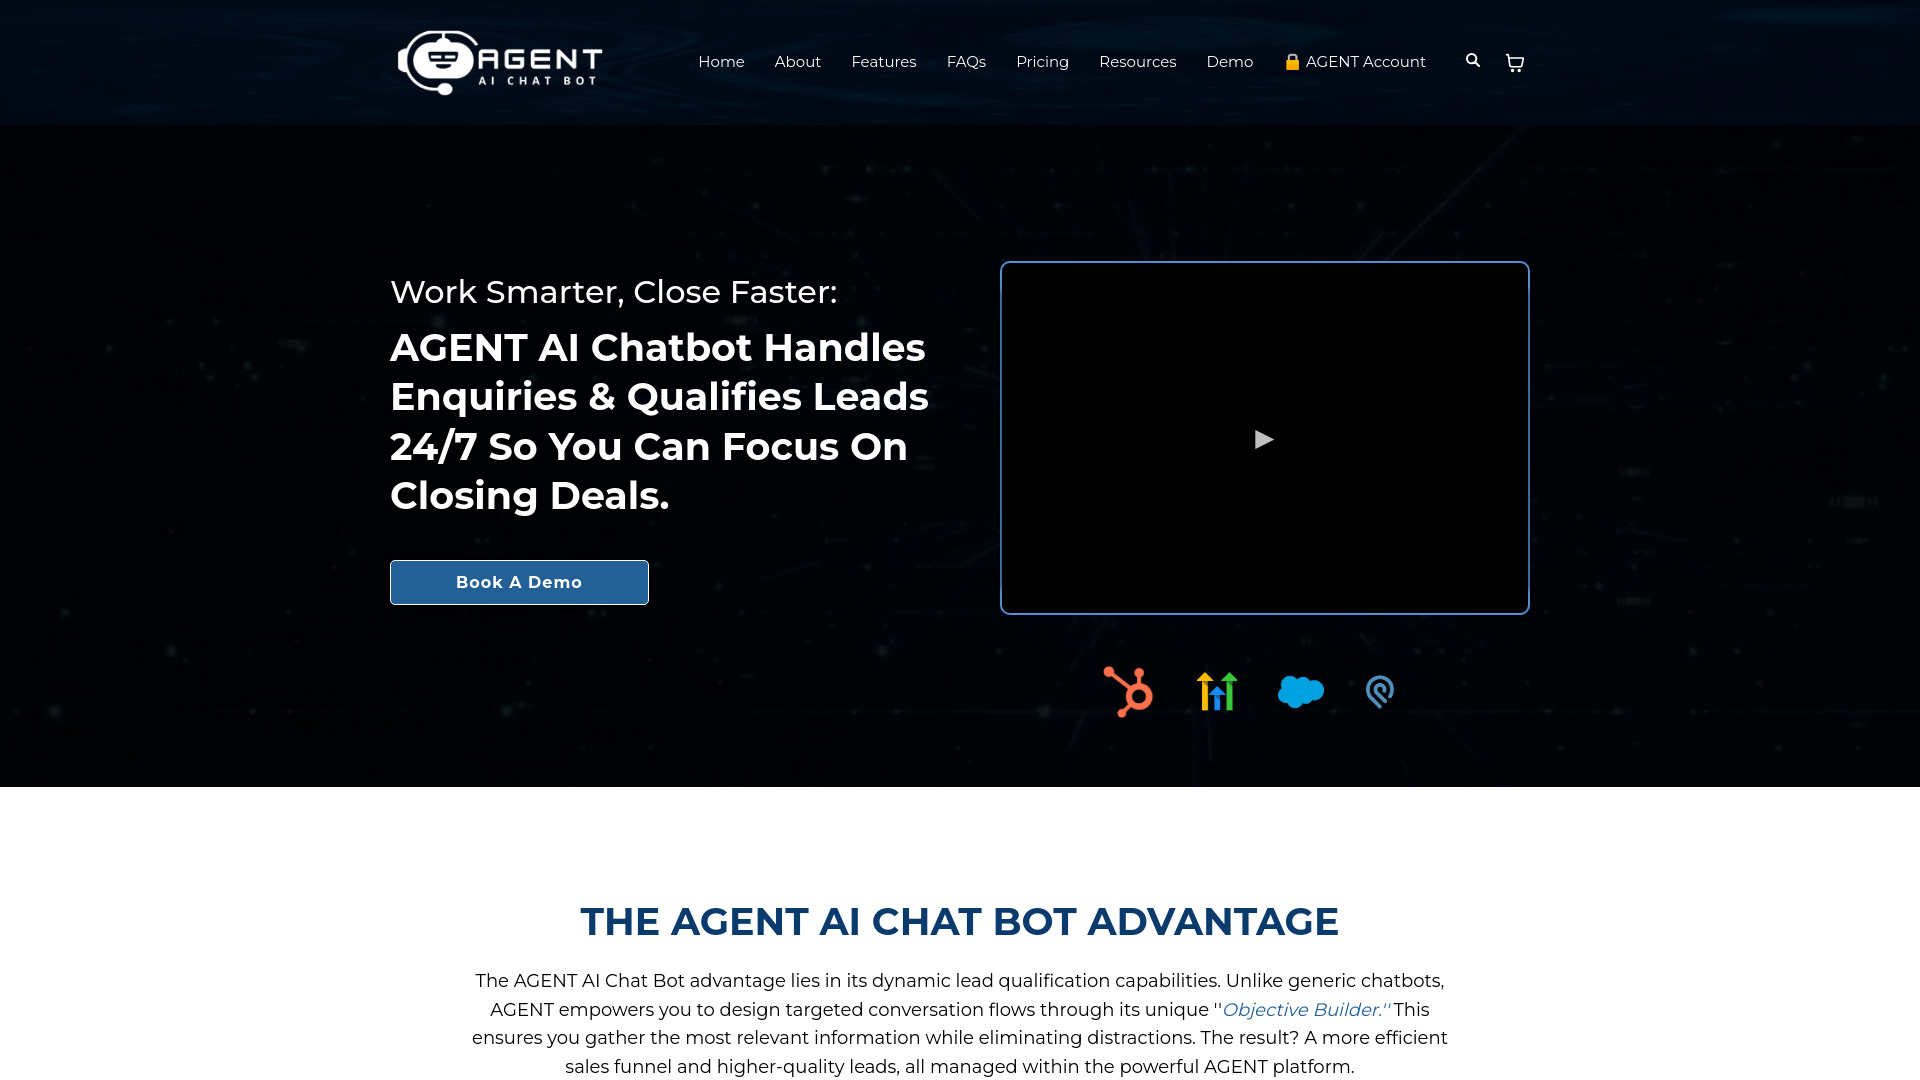
Task: Click the HubSpot integration icon
Action: pos(1127,691)
